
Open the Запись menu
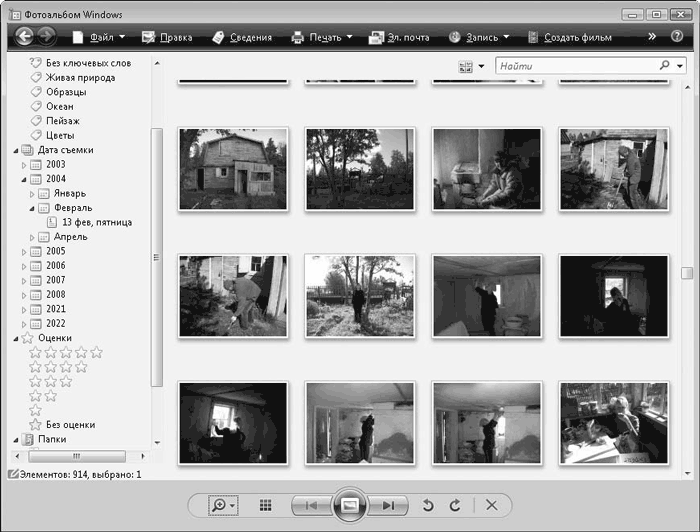[x=478, y=37]
